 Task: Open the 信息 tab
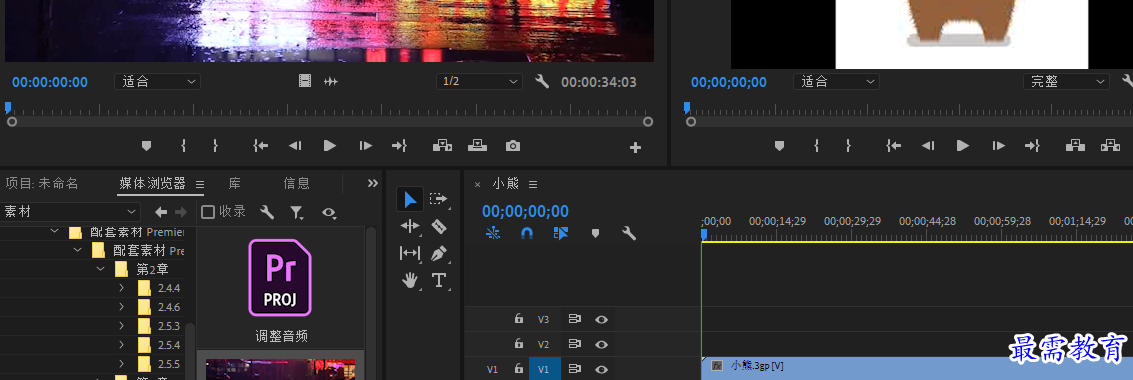coord(296,183)
